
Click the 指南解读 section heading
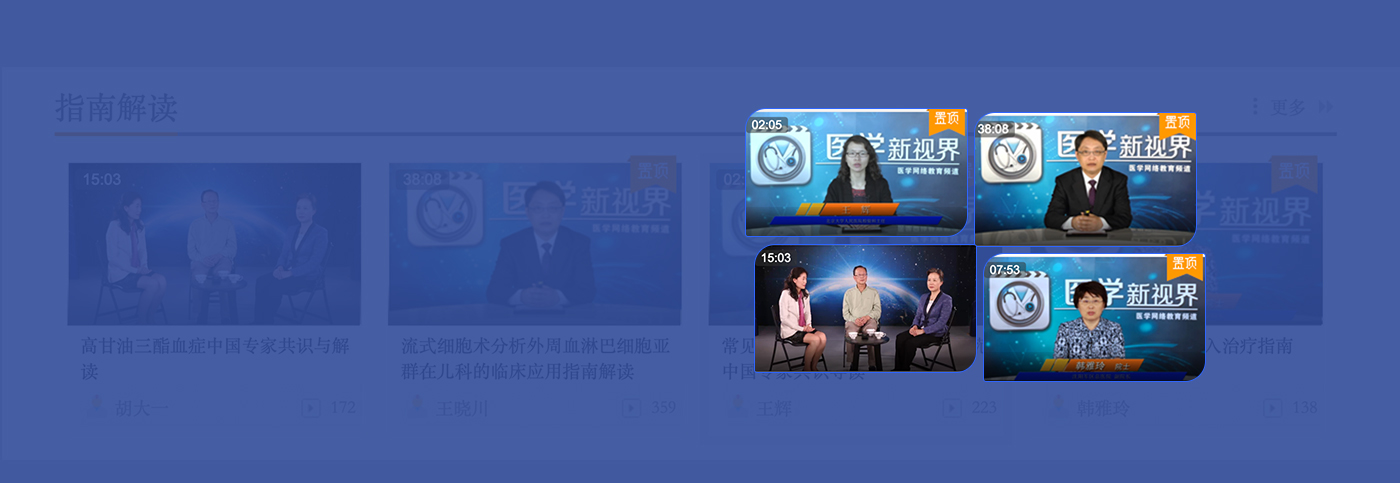click(116, 107)
